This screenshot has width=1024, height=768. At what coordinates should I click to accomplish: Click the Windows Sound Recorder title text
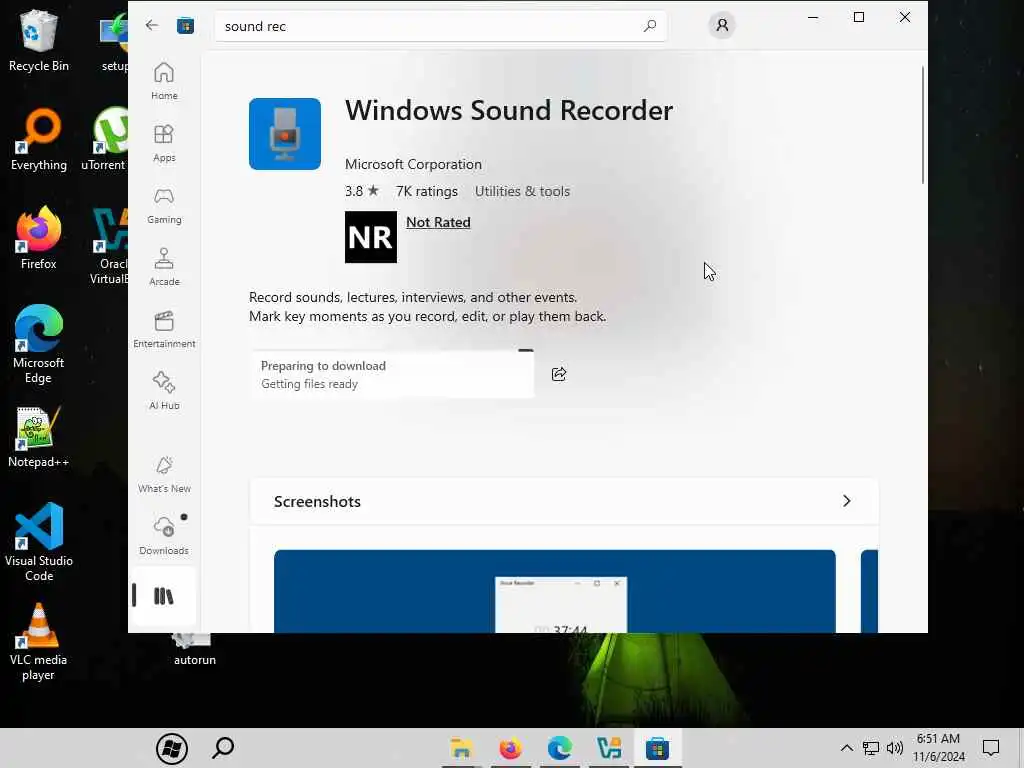point(509,110)
